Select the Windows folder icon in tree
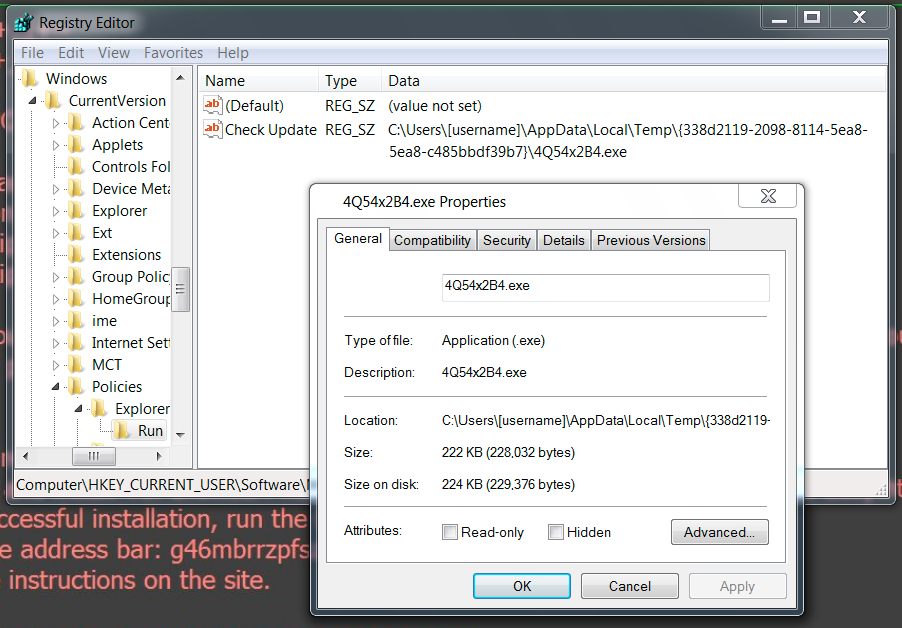This screenshot has width=902, height=628. [x=30, y=78]
